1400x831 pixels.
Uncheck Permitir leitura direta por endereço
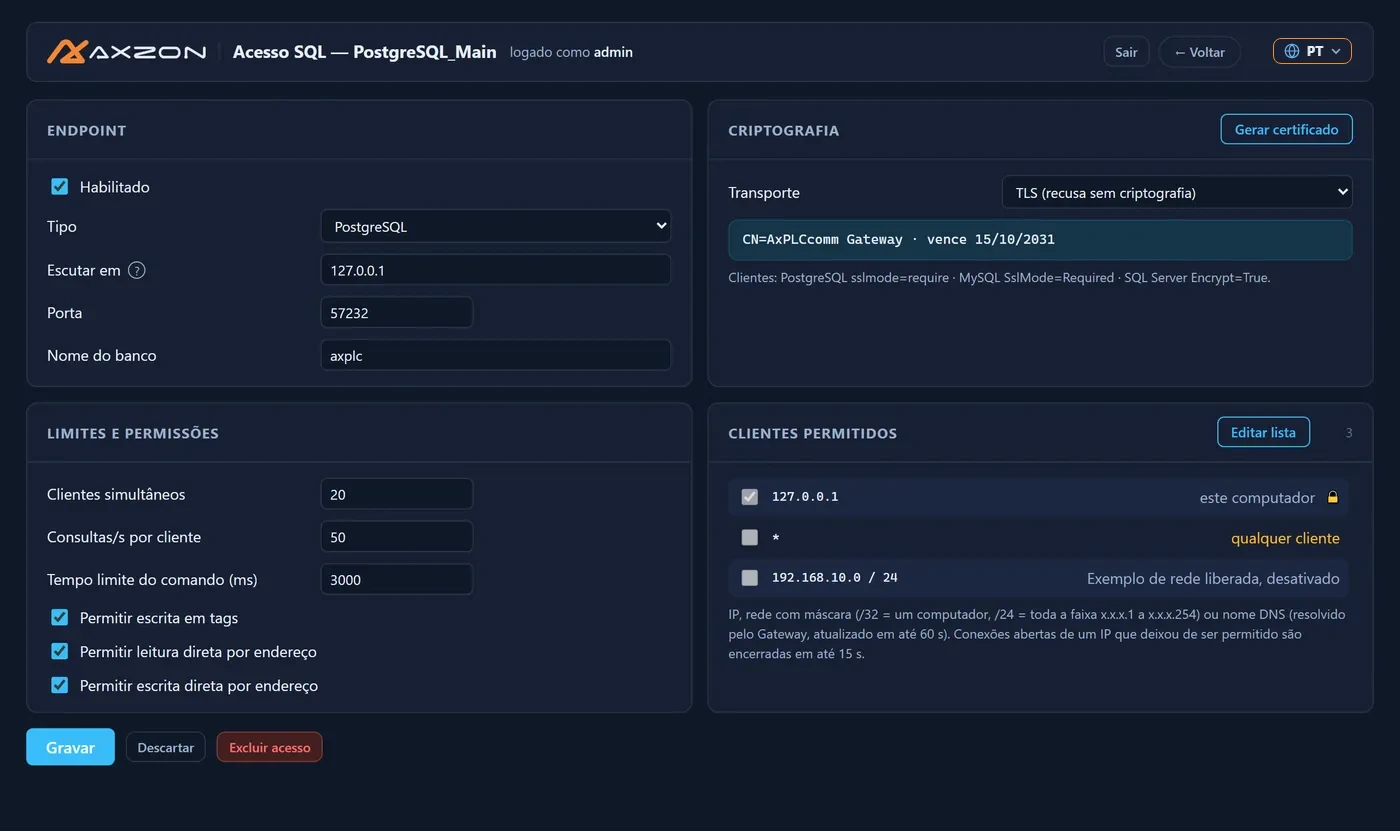pyautogui.click(x=60, y=652)
